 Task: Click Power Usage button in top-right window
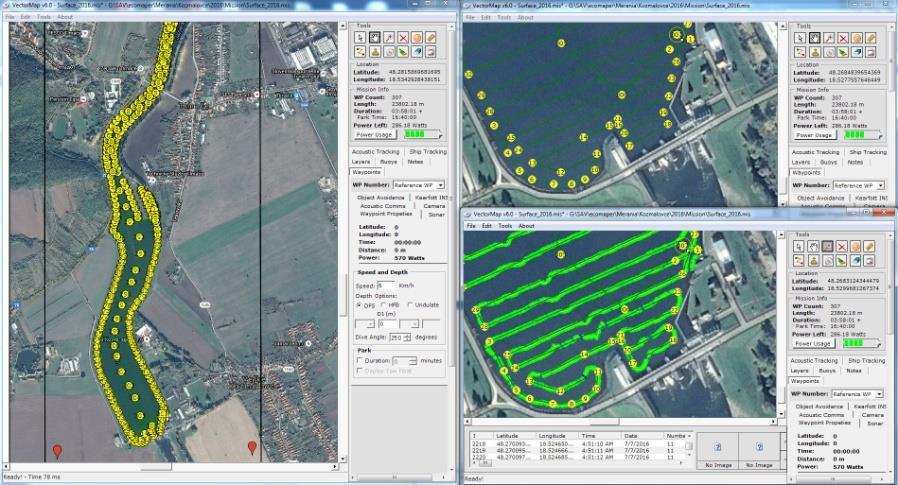[814, 135]
